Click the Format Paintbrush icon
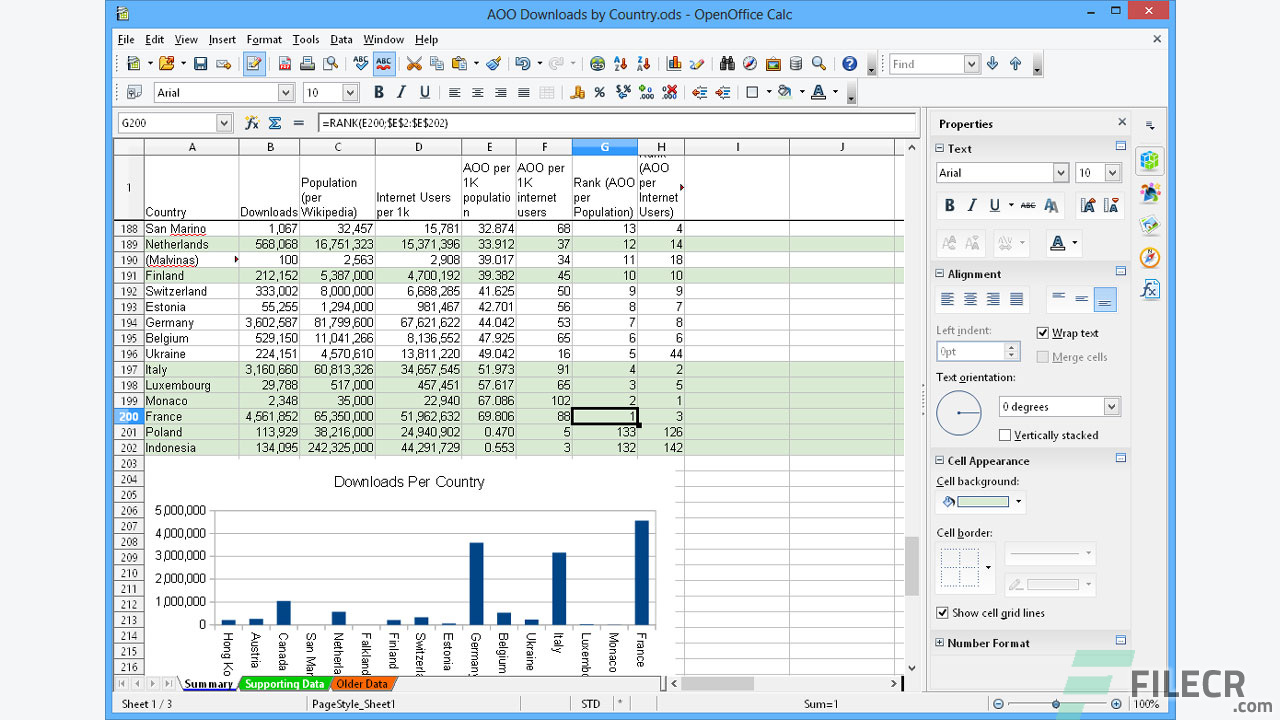 click(493, 64)
